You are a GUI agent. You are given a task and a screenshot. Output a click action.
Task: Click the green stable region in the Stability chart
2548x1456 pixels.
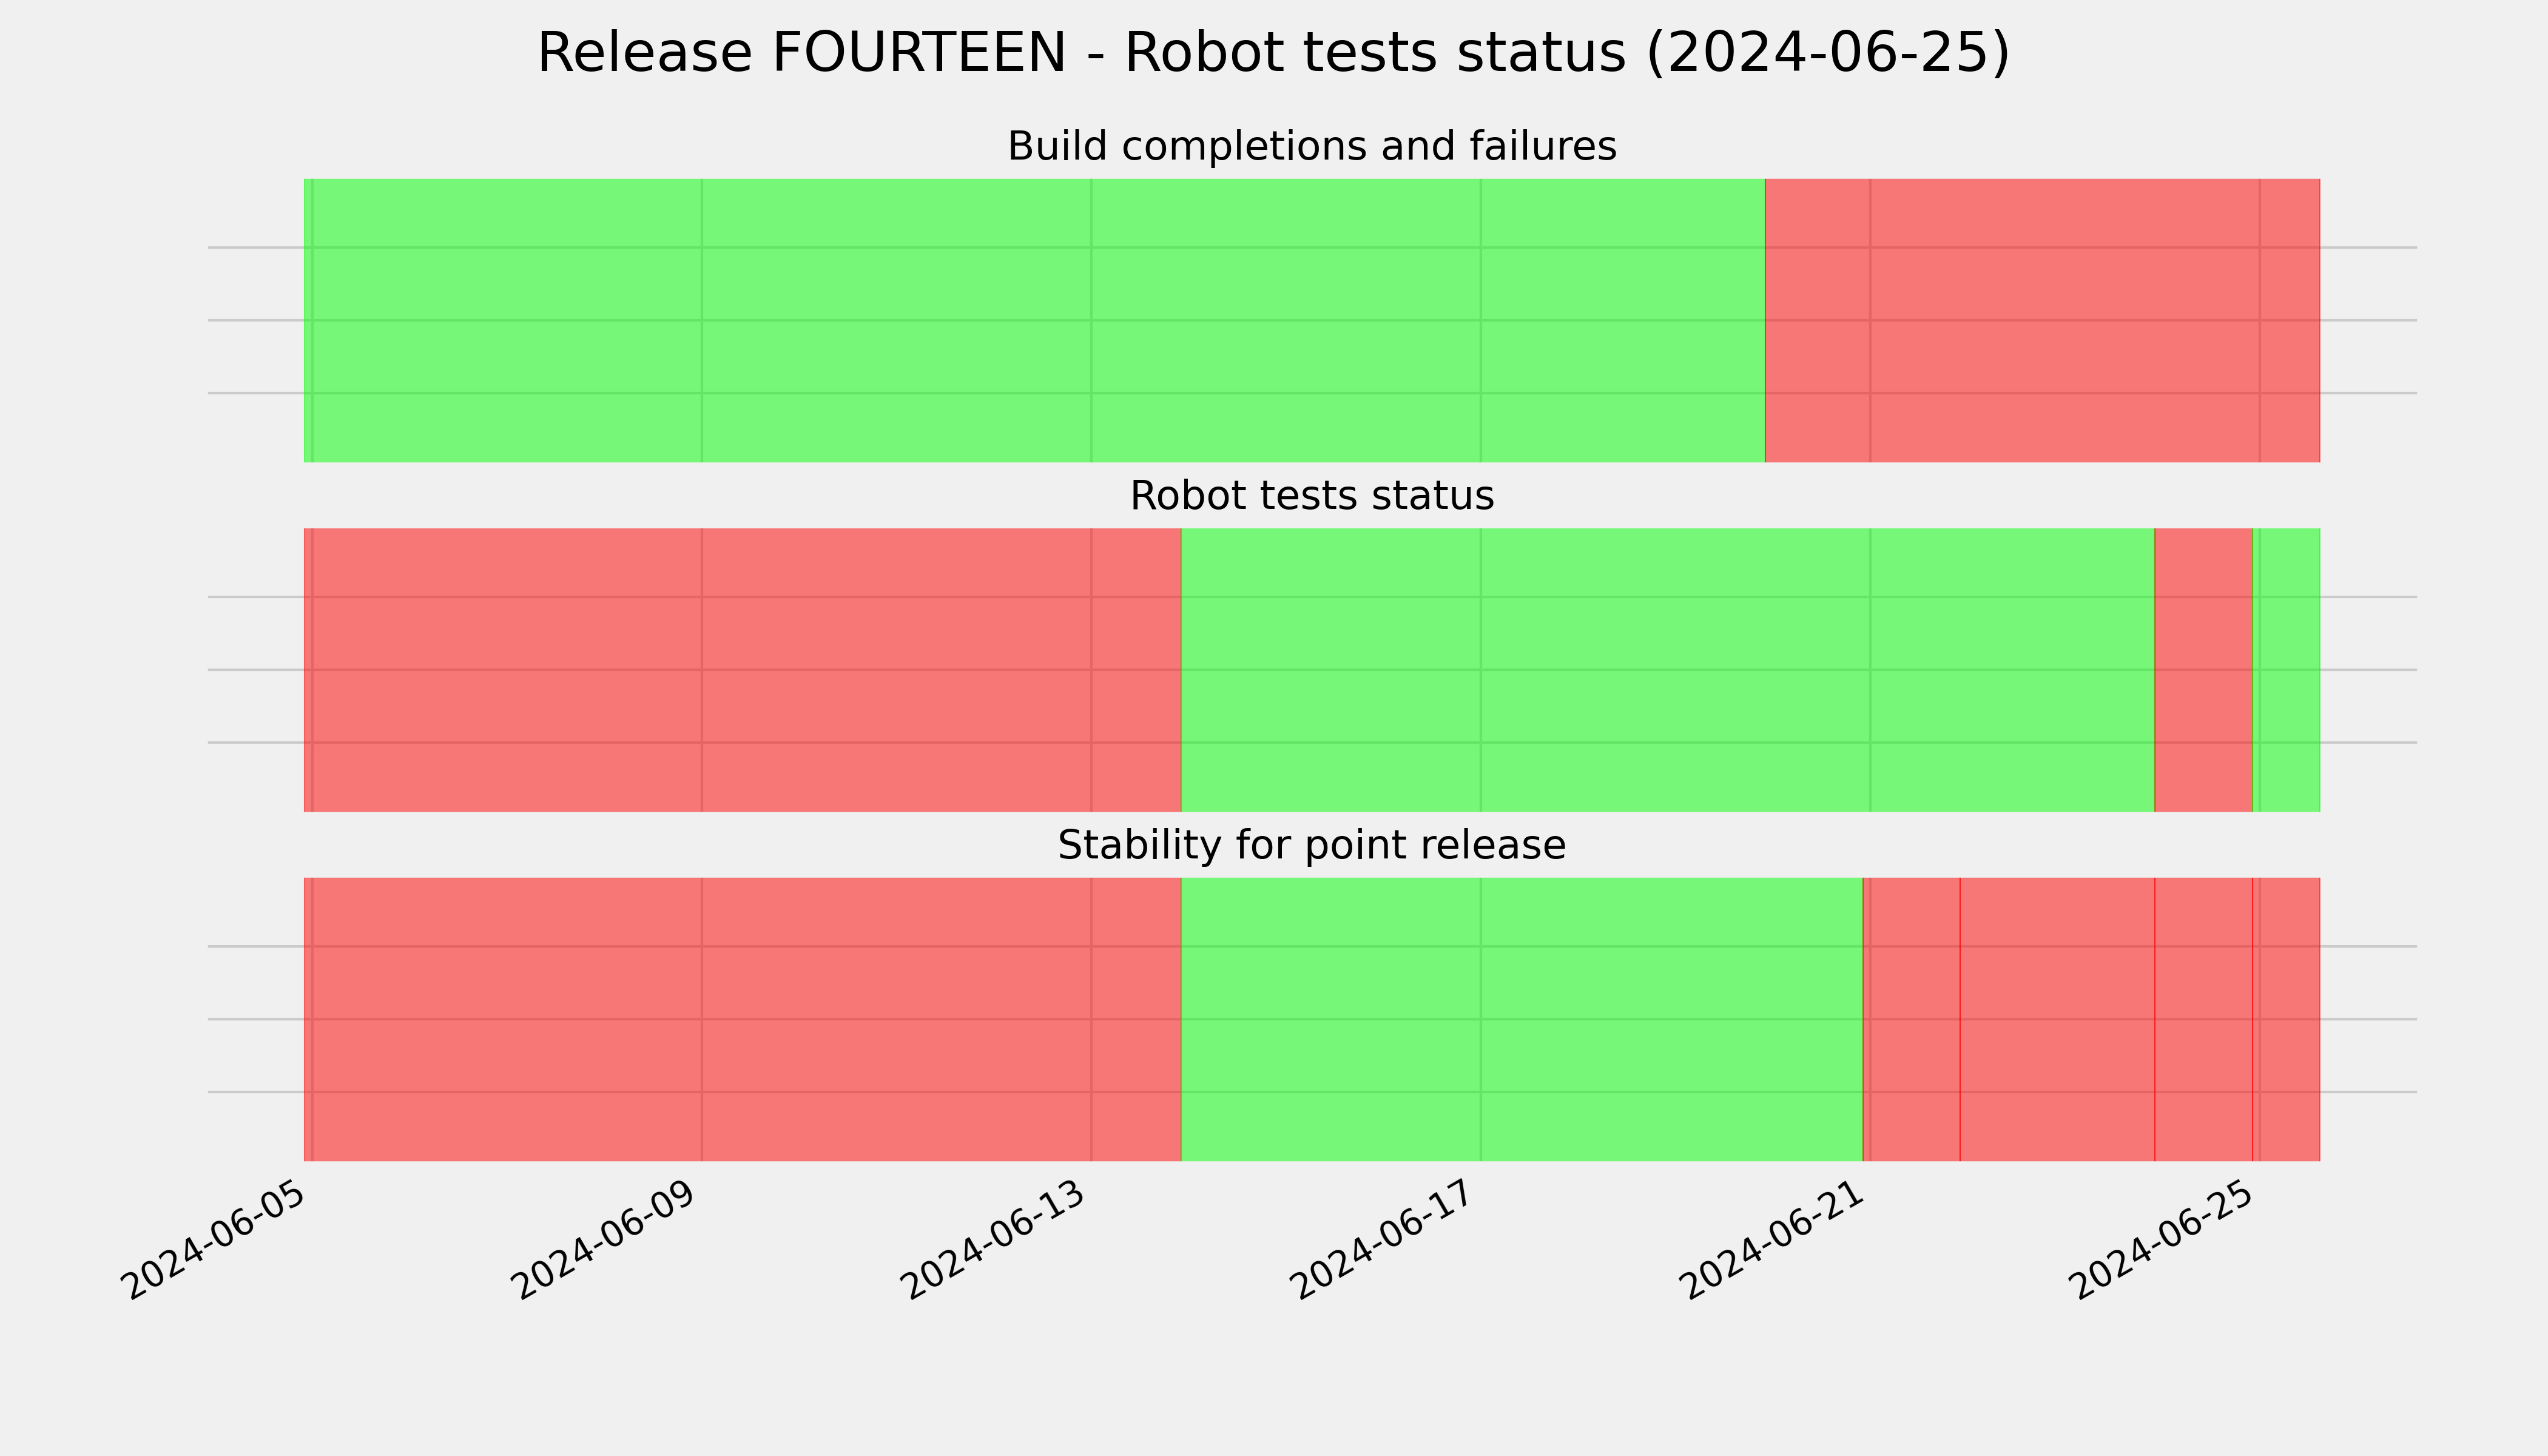[1521, 1019]
